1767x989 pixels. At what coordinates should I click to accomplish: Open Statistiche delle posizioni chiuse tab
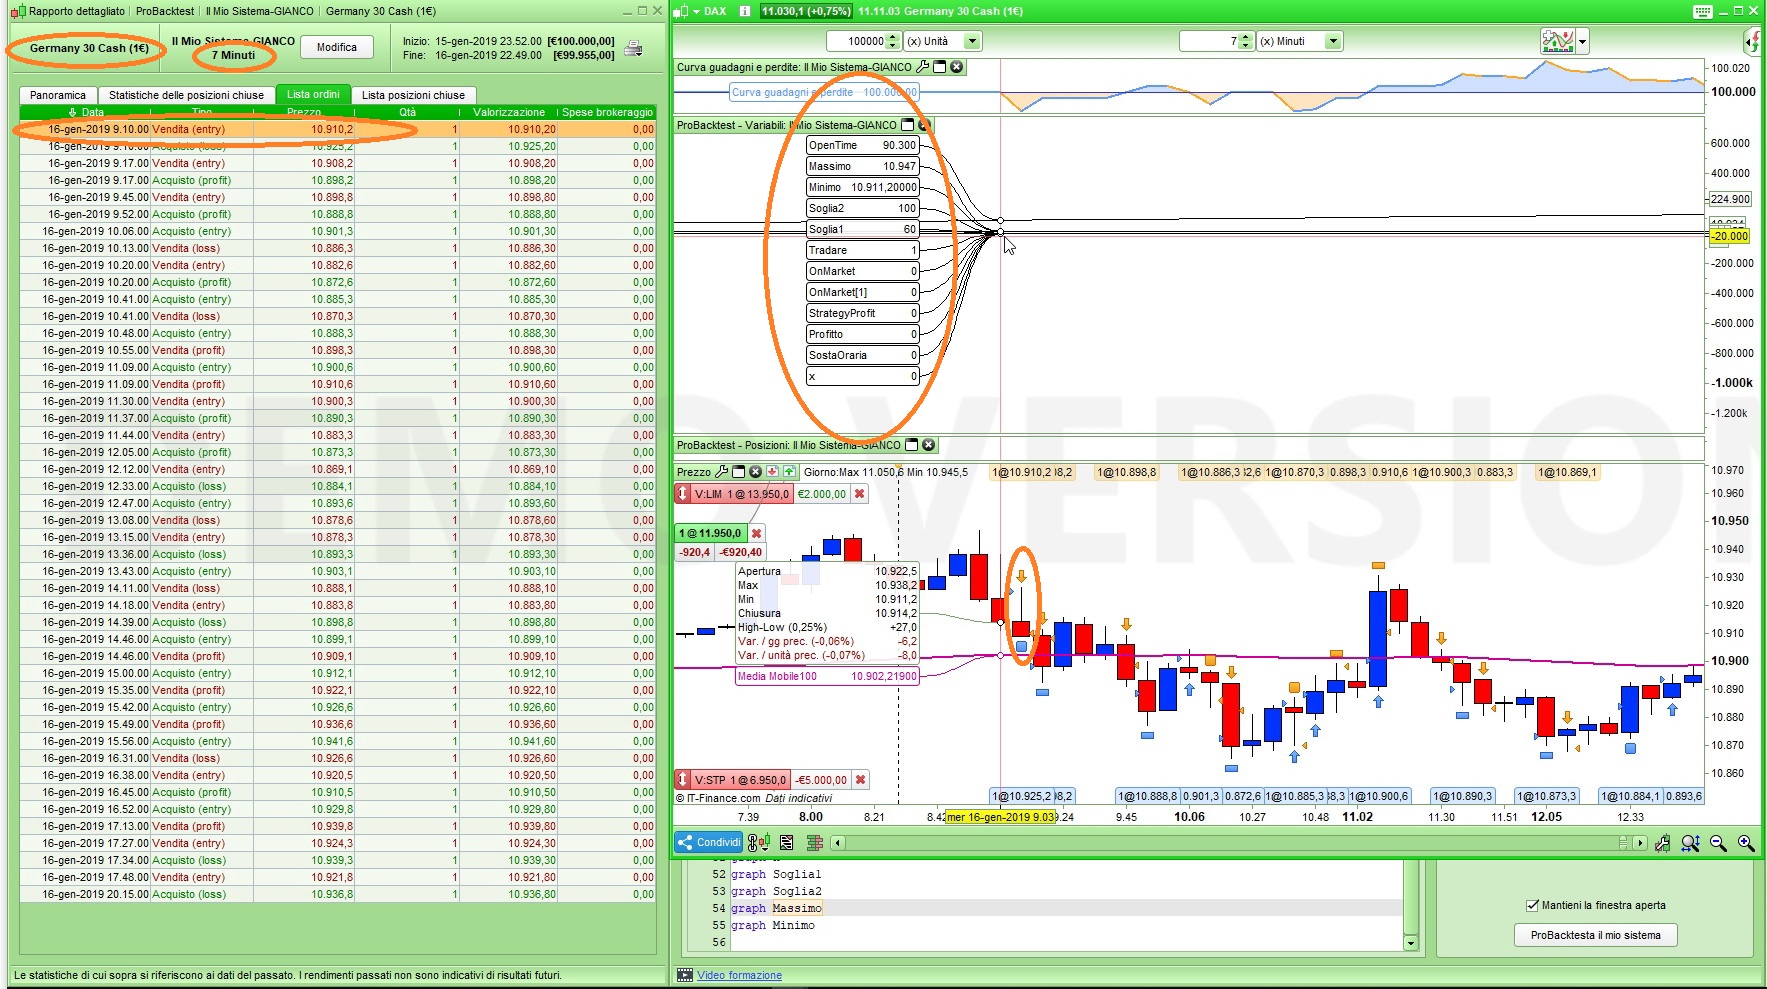pos(187,95)
